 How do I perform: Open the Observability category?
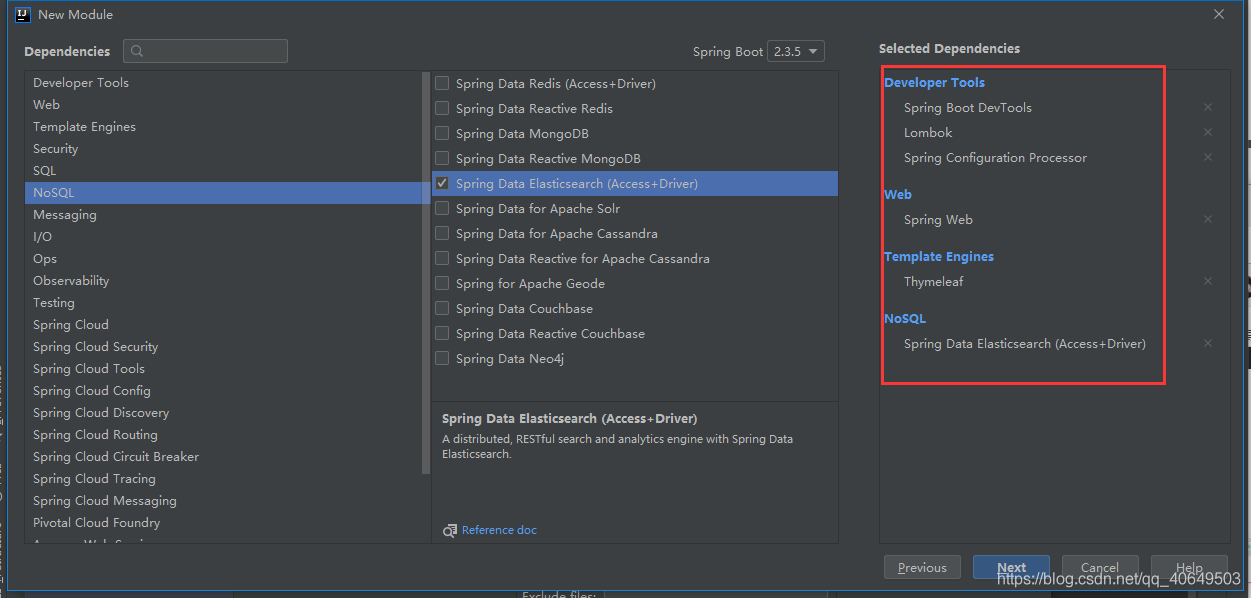coord(224,280)
